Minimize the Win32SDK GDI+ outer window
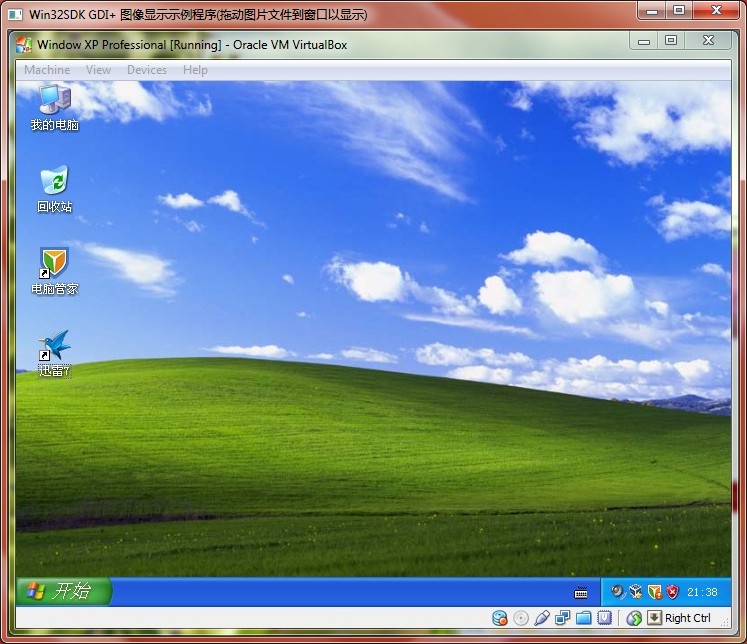 pos(652,10)
